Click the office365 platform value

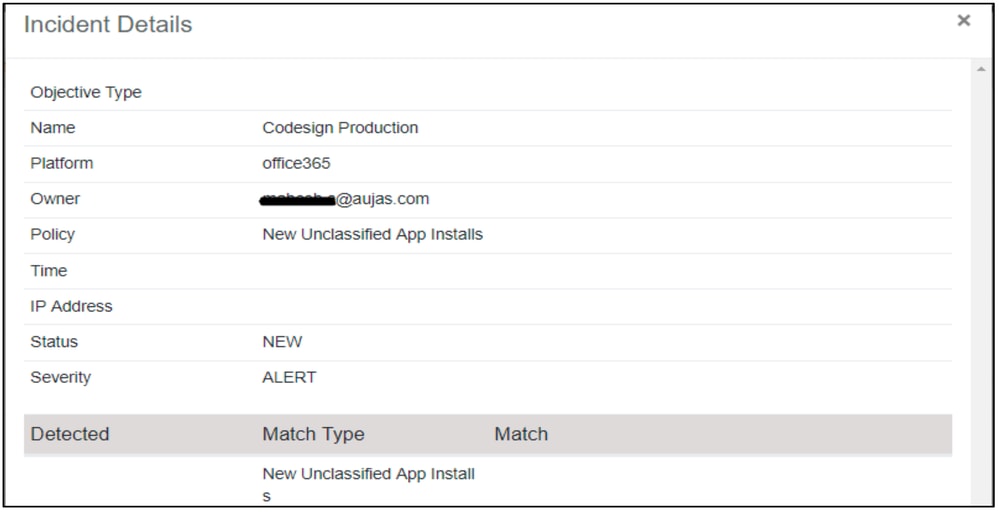297,163
